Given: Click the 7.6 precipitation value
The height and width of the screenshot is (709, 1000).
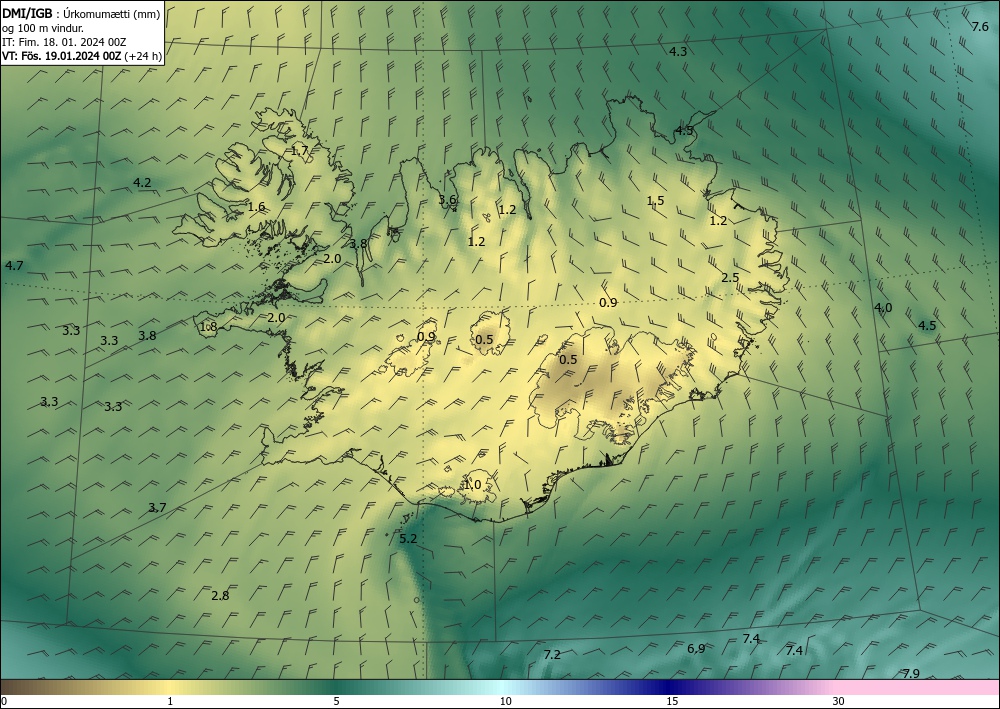Looking at the screenshot, I should (x=980, y=27).
